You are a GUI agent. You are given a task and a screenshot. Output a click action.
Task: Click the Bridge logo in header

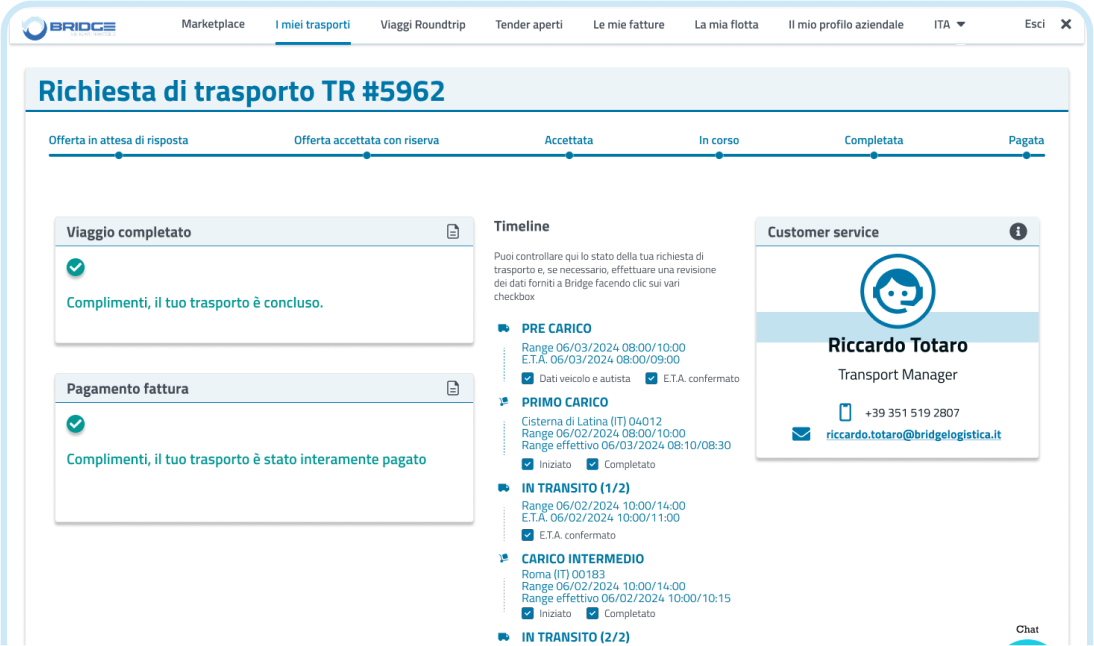click(x=69, y=27)
